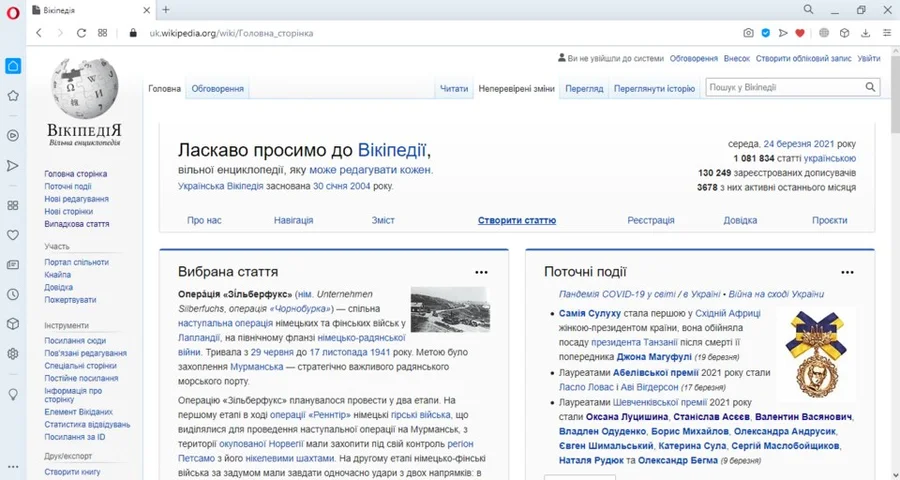Image resolution: width=900 pixels, height=480 pixels.
Task: Open extensions cube icon in sidebar
Action: point(13,324)
